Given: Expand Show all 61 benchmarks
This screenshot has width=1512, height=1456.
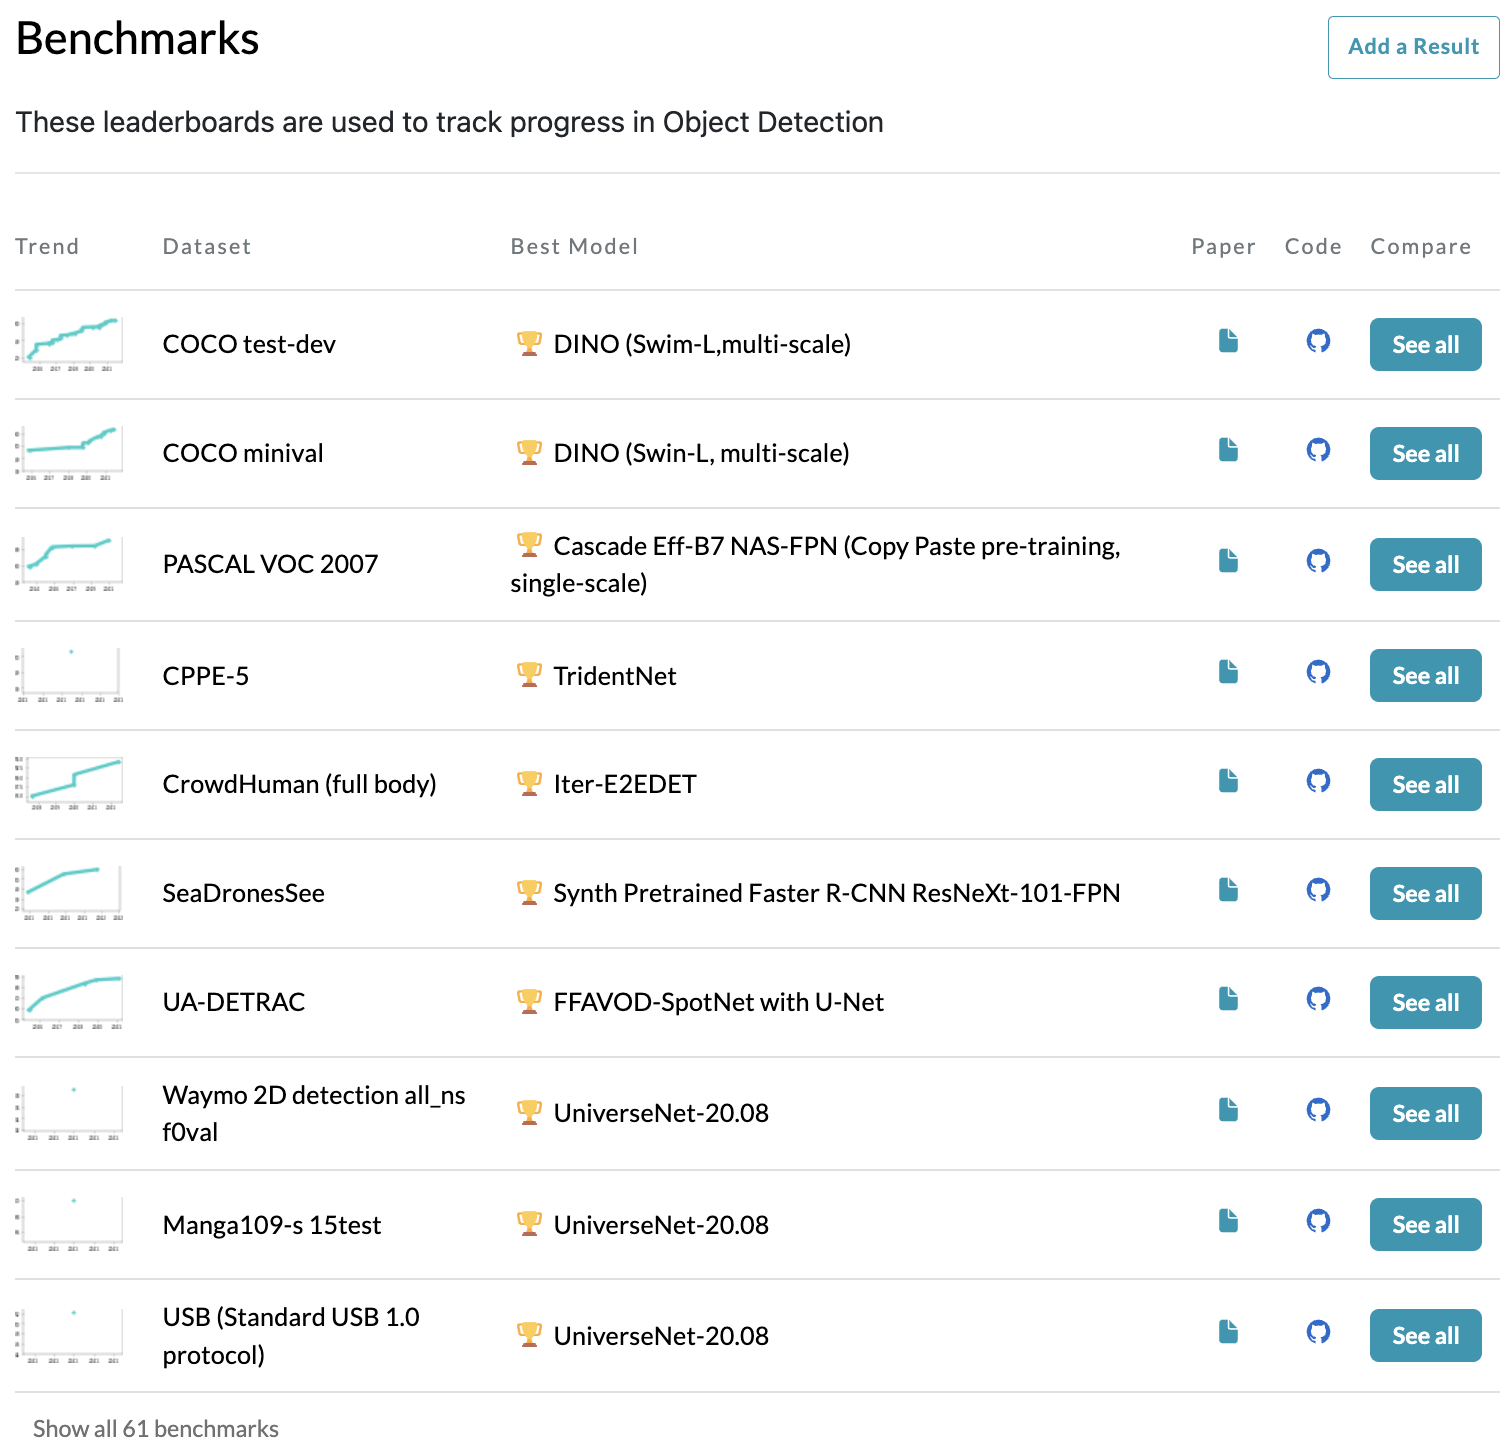Looking at the screenshot, I should click(156, 1428).
